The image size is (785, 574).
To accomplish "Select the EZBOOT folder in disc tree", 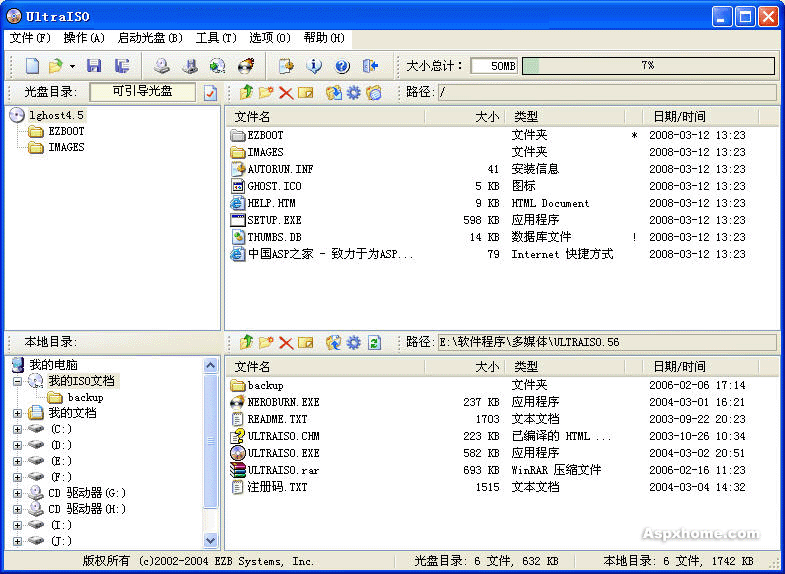I will (x=66, y=131).
